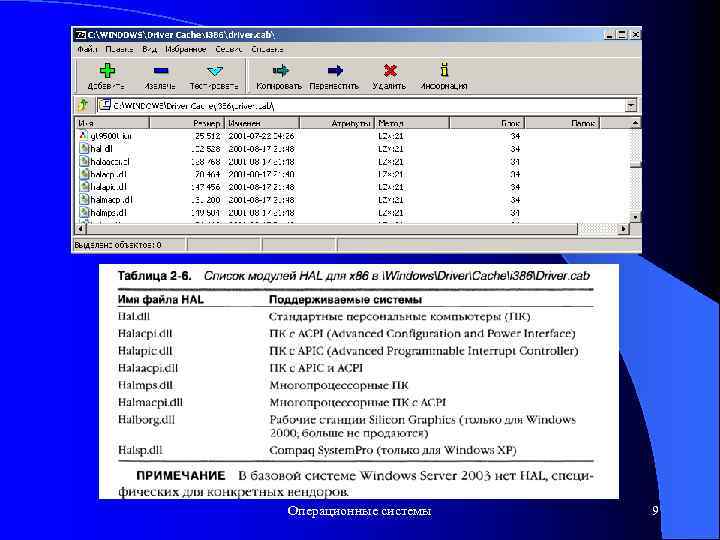The height and width of the screenshot is (540, 720).
Task: Click the vertical scrollbar up arrow
Action: point(635,123)
